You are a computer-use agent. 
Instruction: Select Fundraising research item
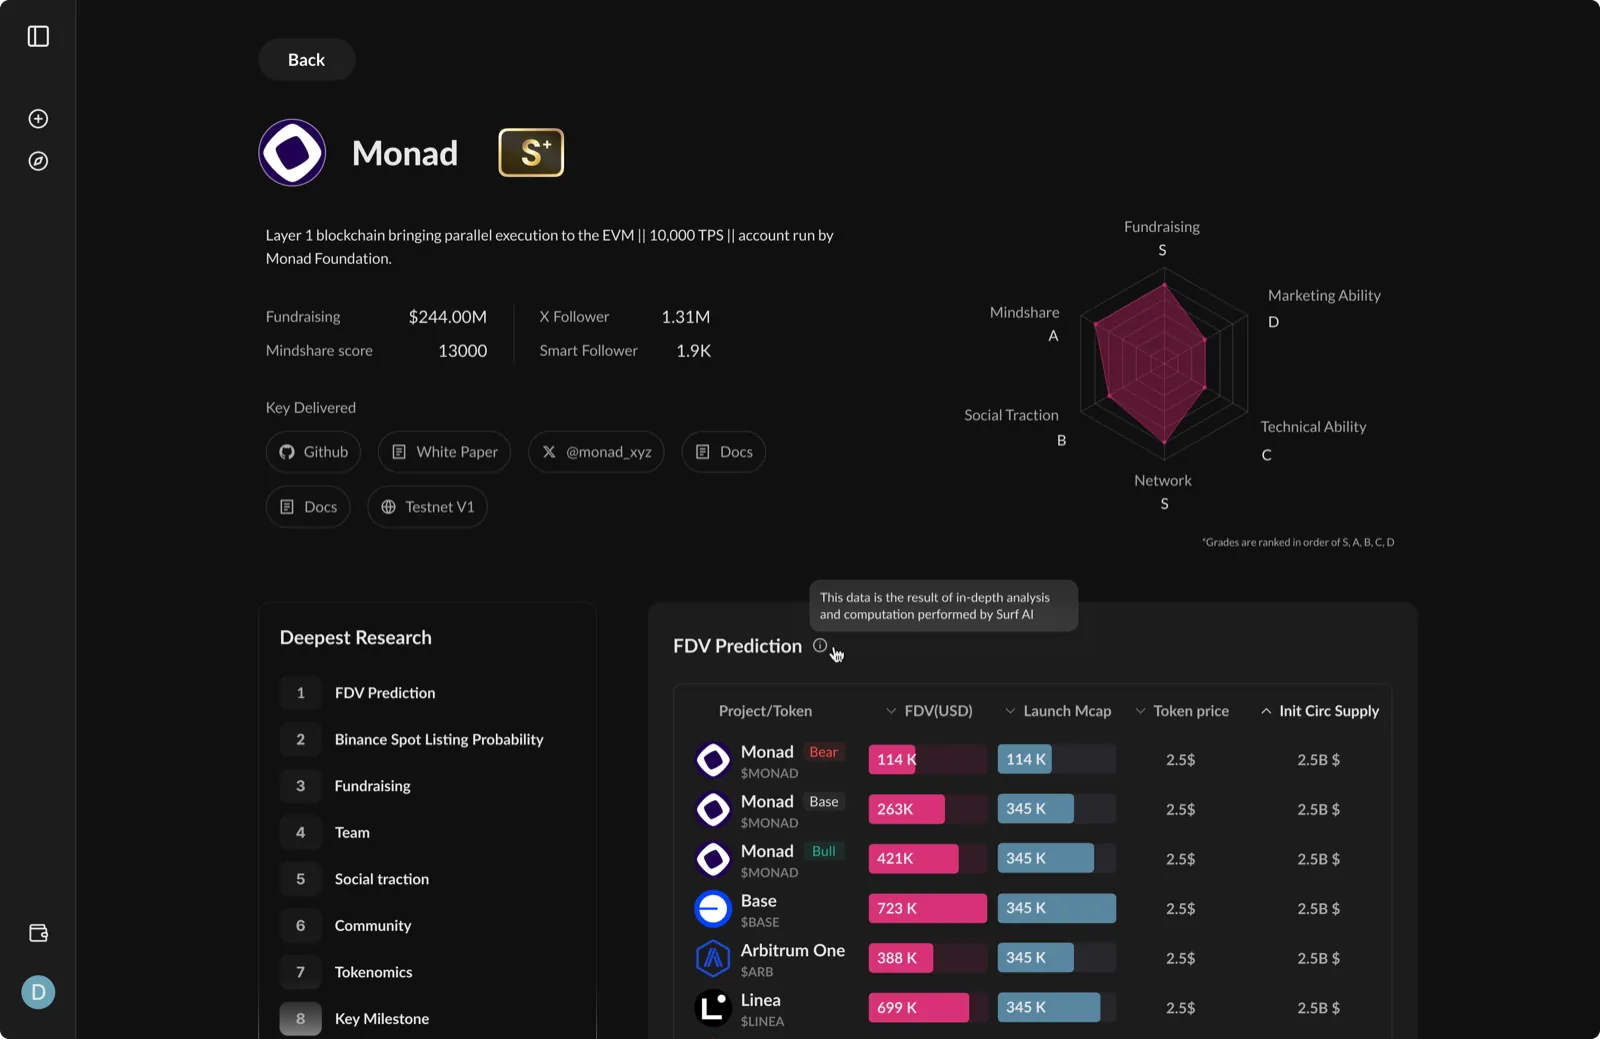427,786
